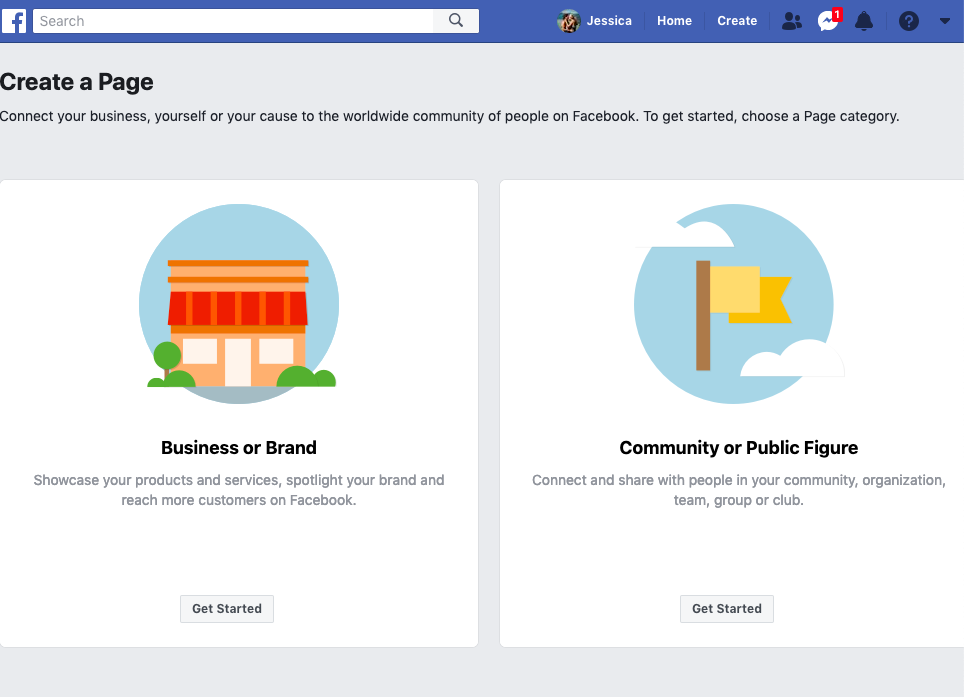Open the Quick Help question icon

(909, 22)
